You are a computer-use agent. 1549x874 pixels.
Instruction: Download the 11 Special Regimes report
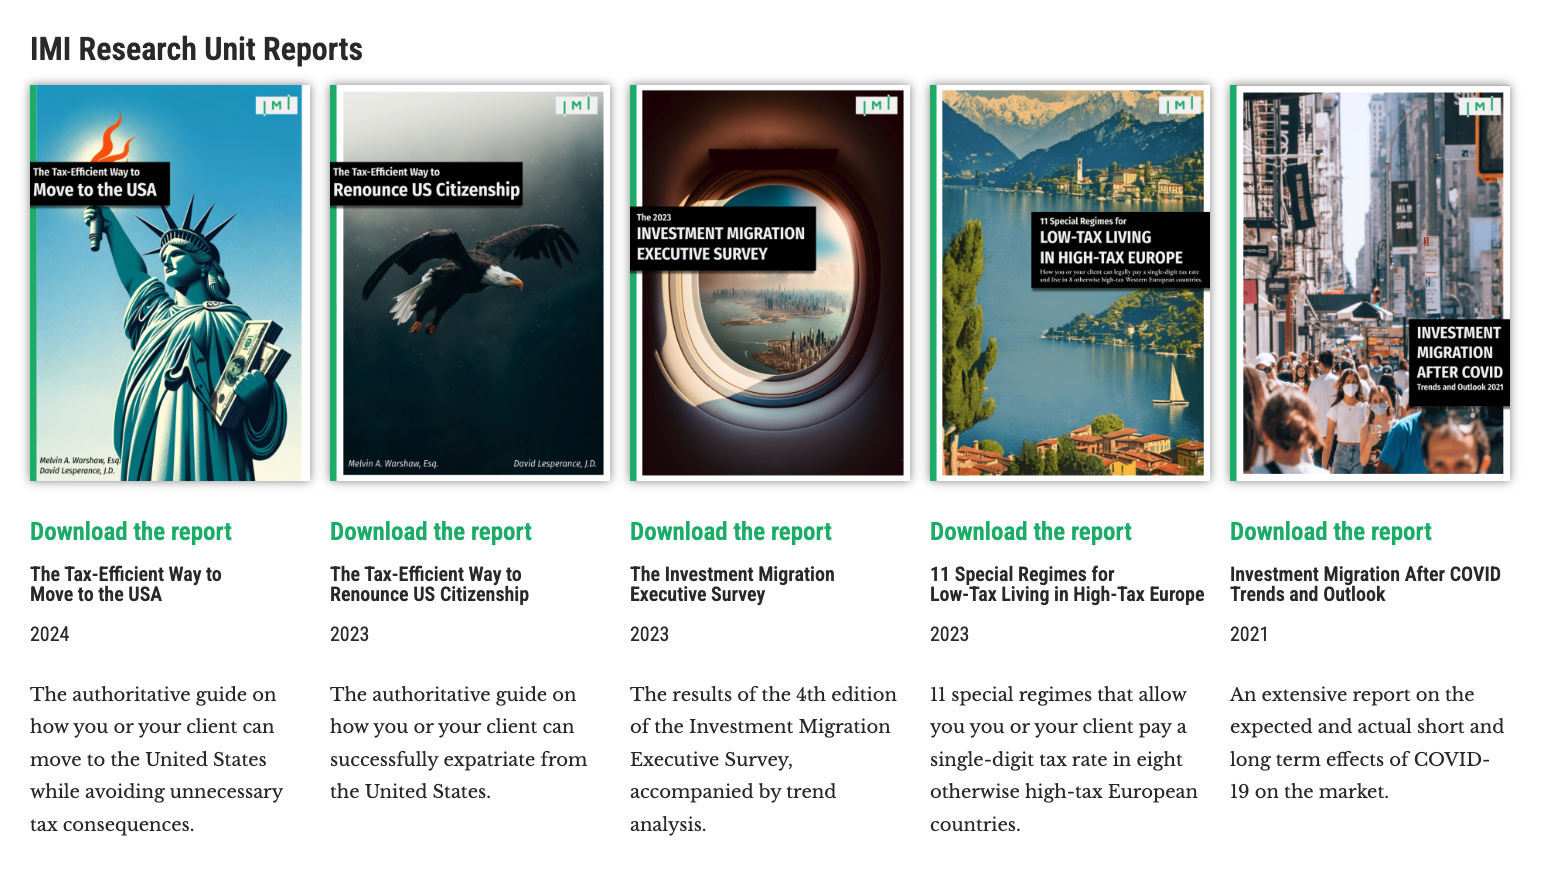tap(1031, 532)
